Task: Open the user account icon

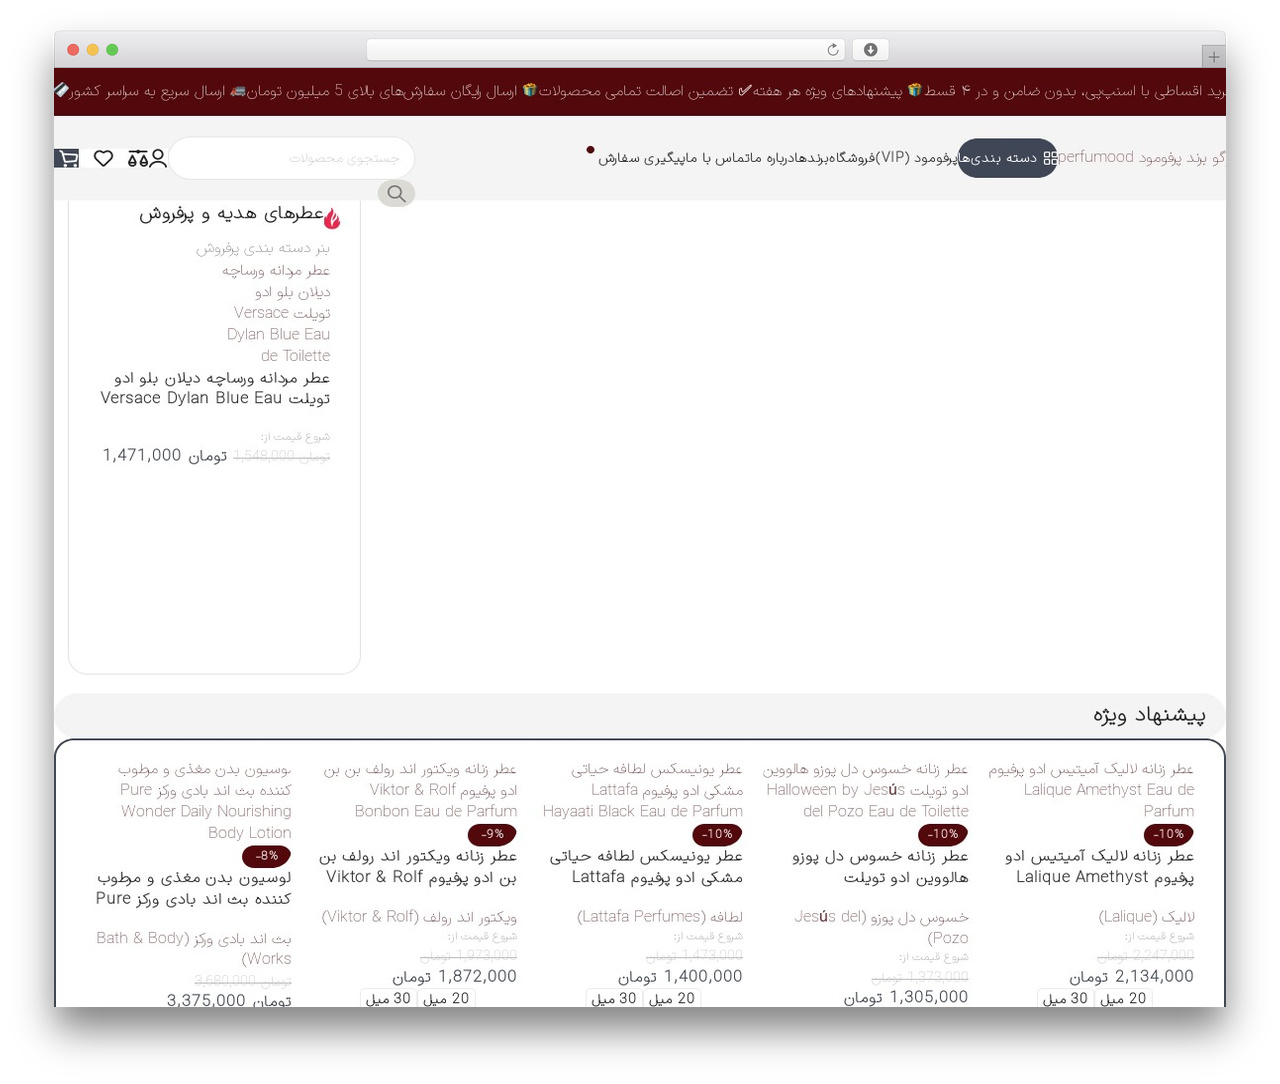Action: (158, 158)
